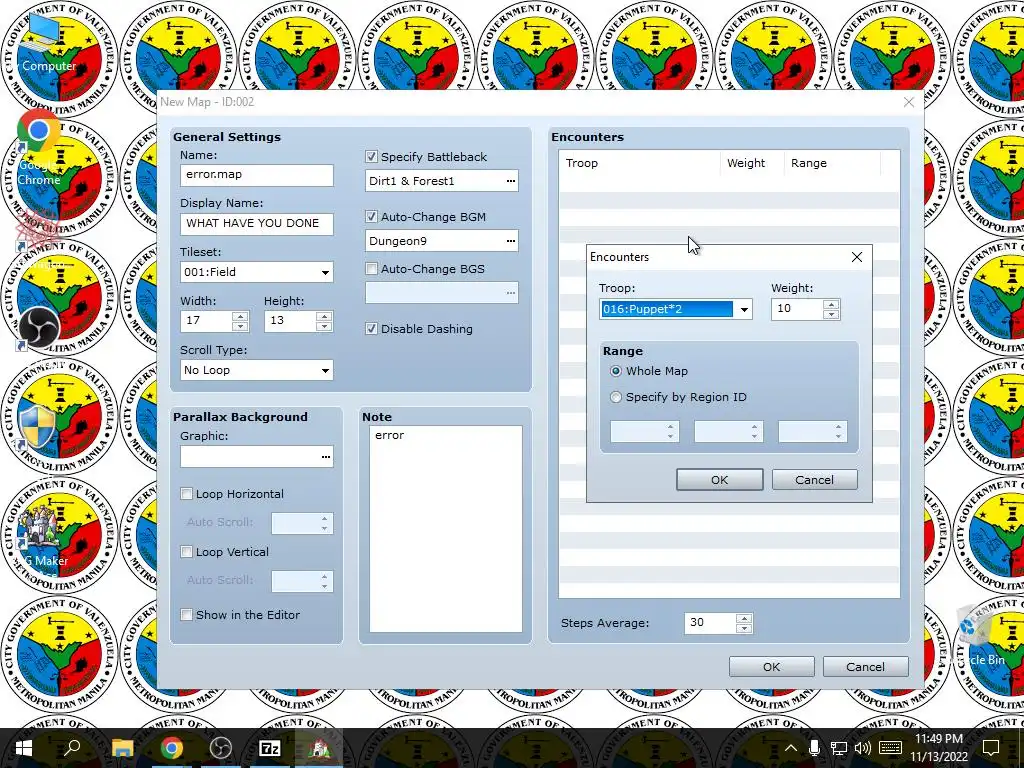This screenshot has height=768, width=1024.
Task: Open Google Chrome desktop shortcut
Action: pos(38,147)
